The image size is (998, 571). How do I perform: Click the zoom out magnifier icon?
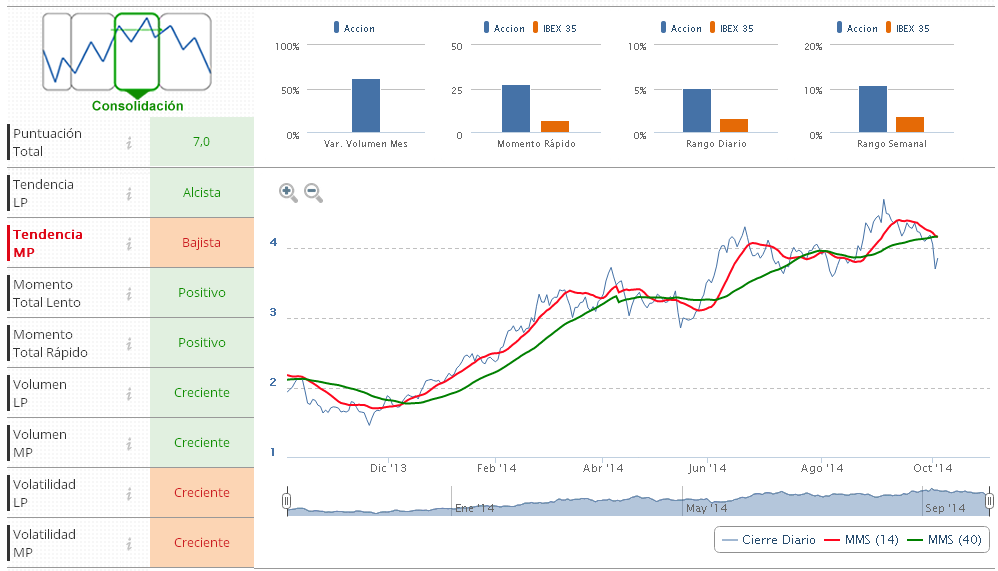[313, 192]
